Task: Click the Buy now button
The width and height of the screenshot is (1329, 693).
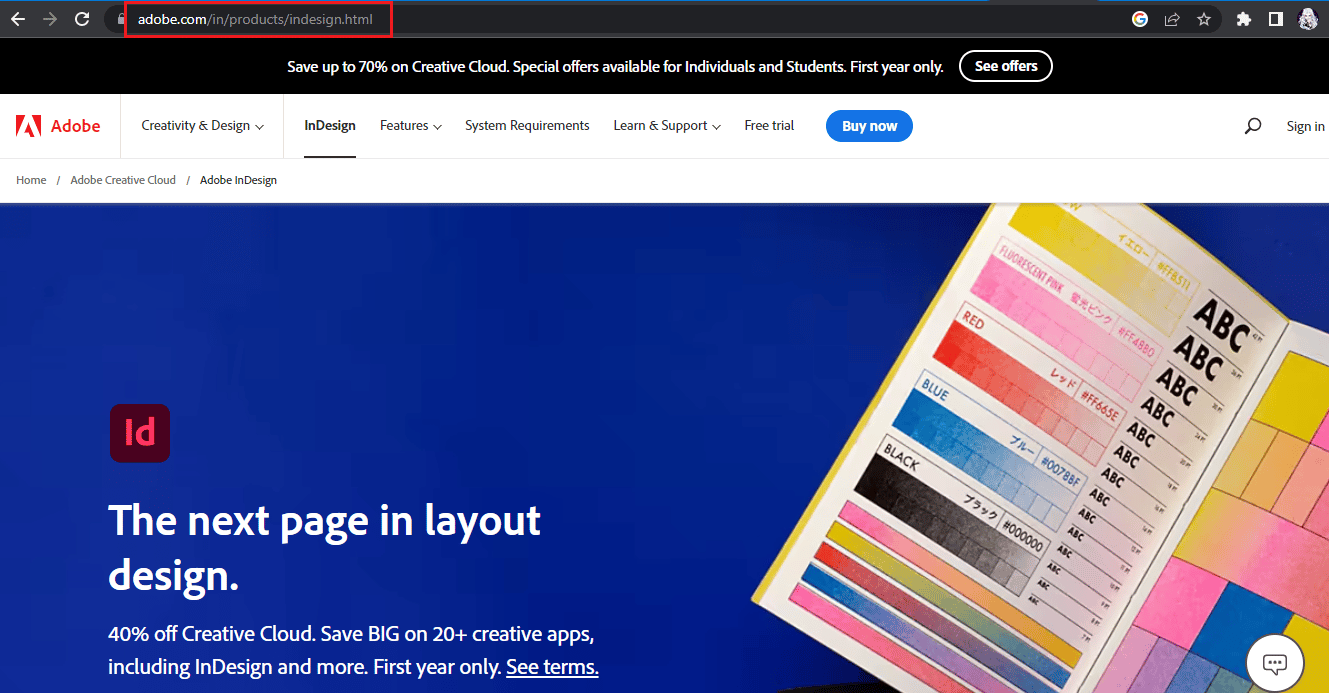Action: [x=869, y=126]
